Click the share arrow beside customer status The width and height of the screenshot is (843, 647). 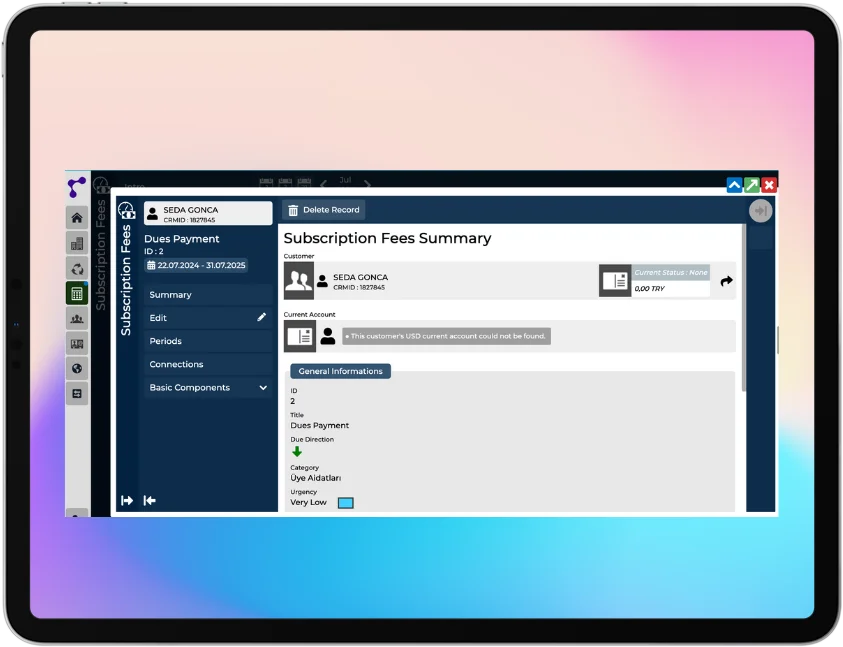coord(726,281)
